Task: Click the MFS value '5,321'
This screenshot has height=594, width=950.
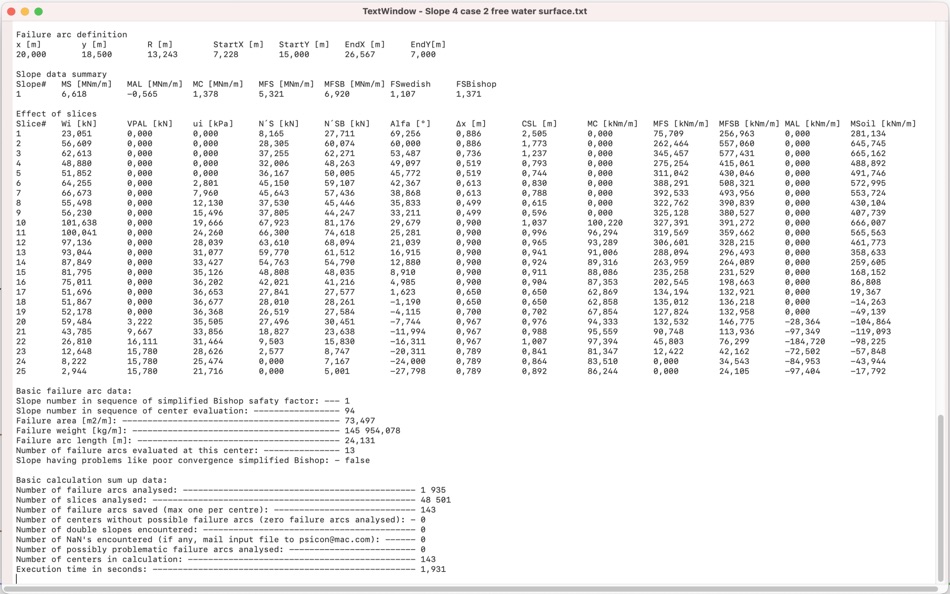Action: click(271, 94)
